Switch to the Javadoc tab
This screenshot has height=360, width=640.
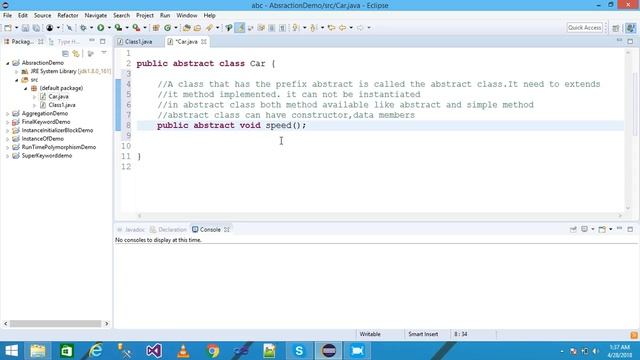tap(131, 230)
